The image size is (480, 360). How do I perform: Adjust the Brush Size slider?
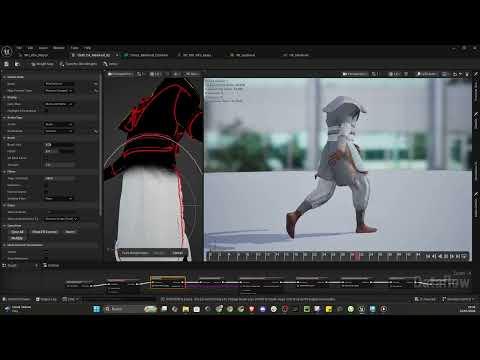(x=59, y=144)
